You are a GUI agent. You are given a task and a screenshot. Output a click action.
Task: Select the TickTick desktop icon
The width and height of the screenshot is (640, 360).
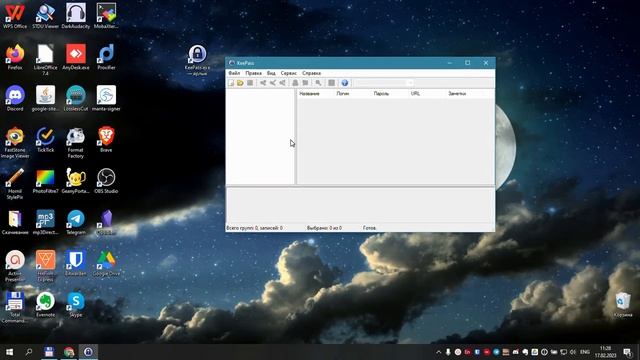[45, 140]
